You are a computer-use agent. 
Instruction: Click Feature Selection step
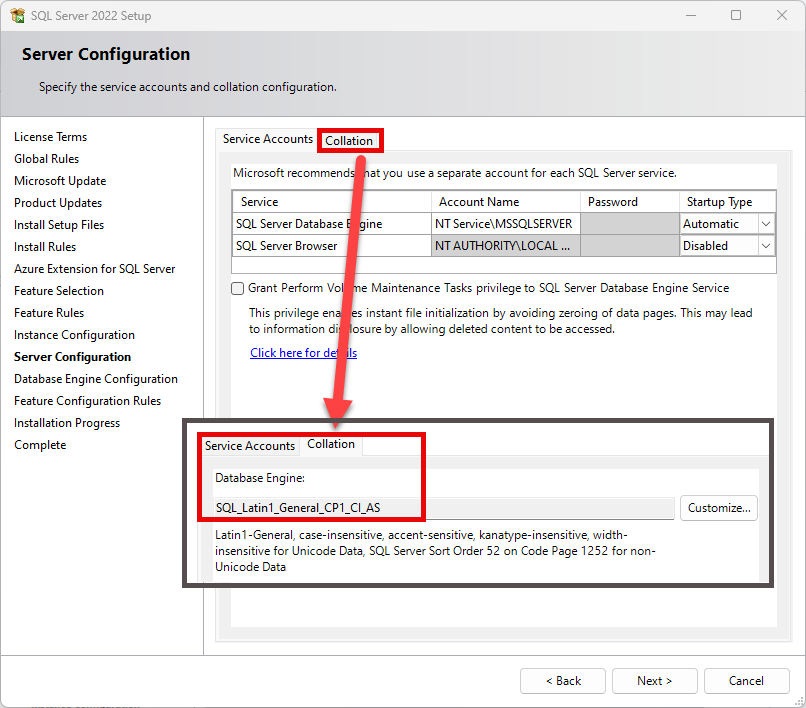pyautogui.click(x=59, y=291)
